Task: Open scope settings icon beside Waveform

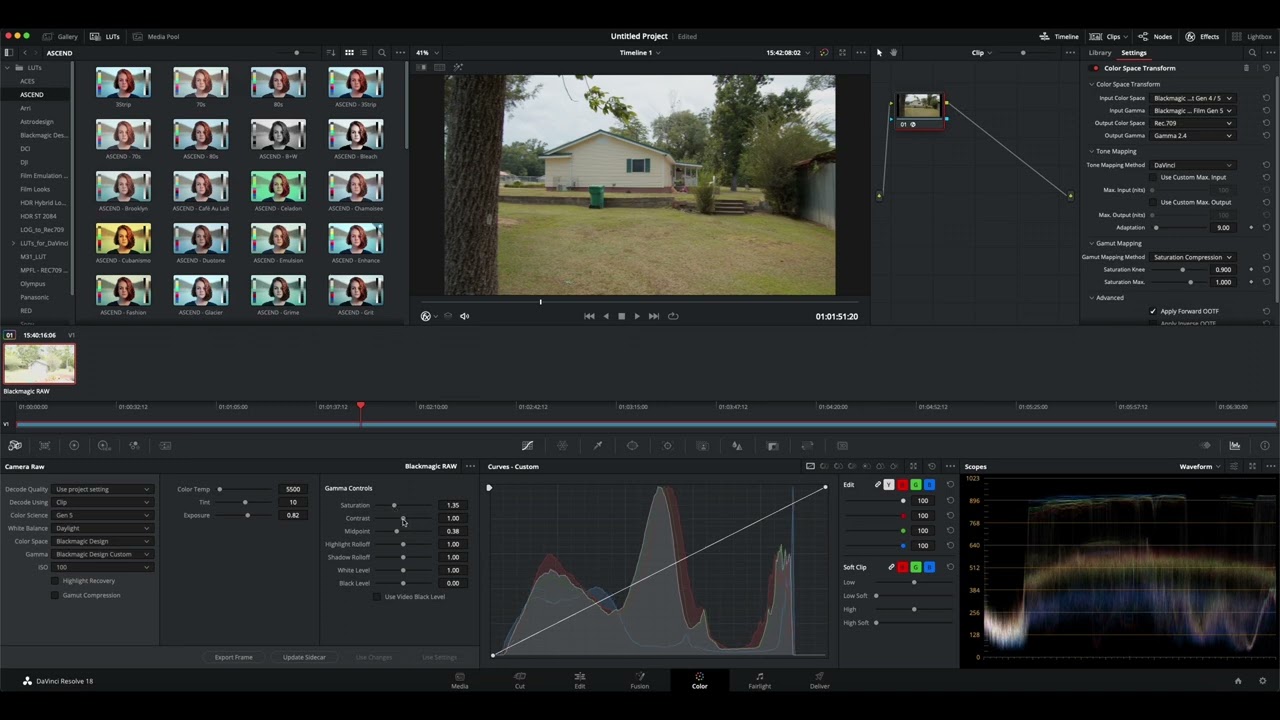Action: 1234,467
